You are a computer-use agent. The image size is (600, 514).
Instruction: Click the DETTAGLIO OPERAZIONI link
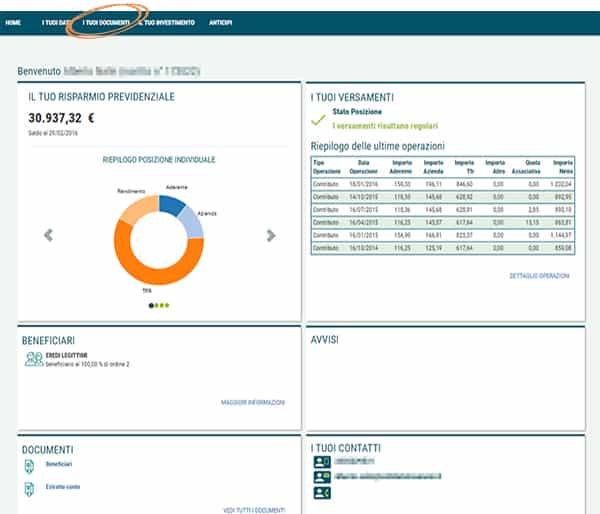coord(540,275)
